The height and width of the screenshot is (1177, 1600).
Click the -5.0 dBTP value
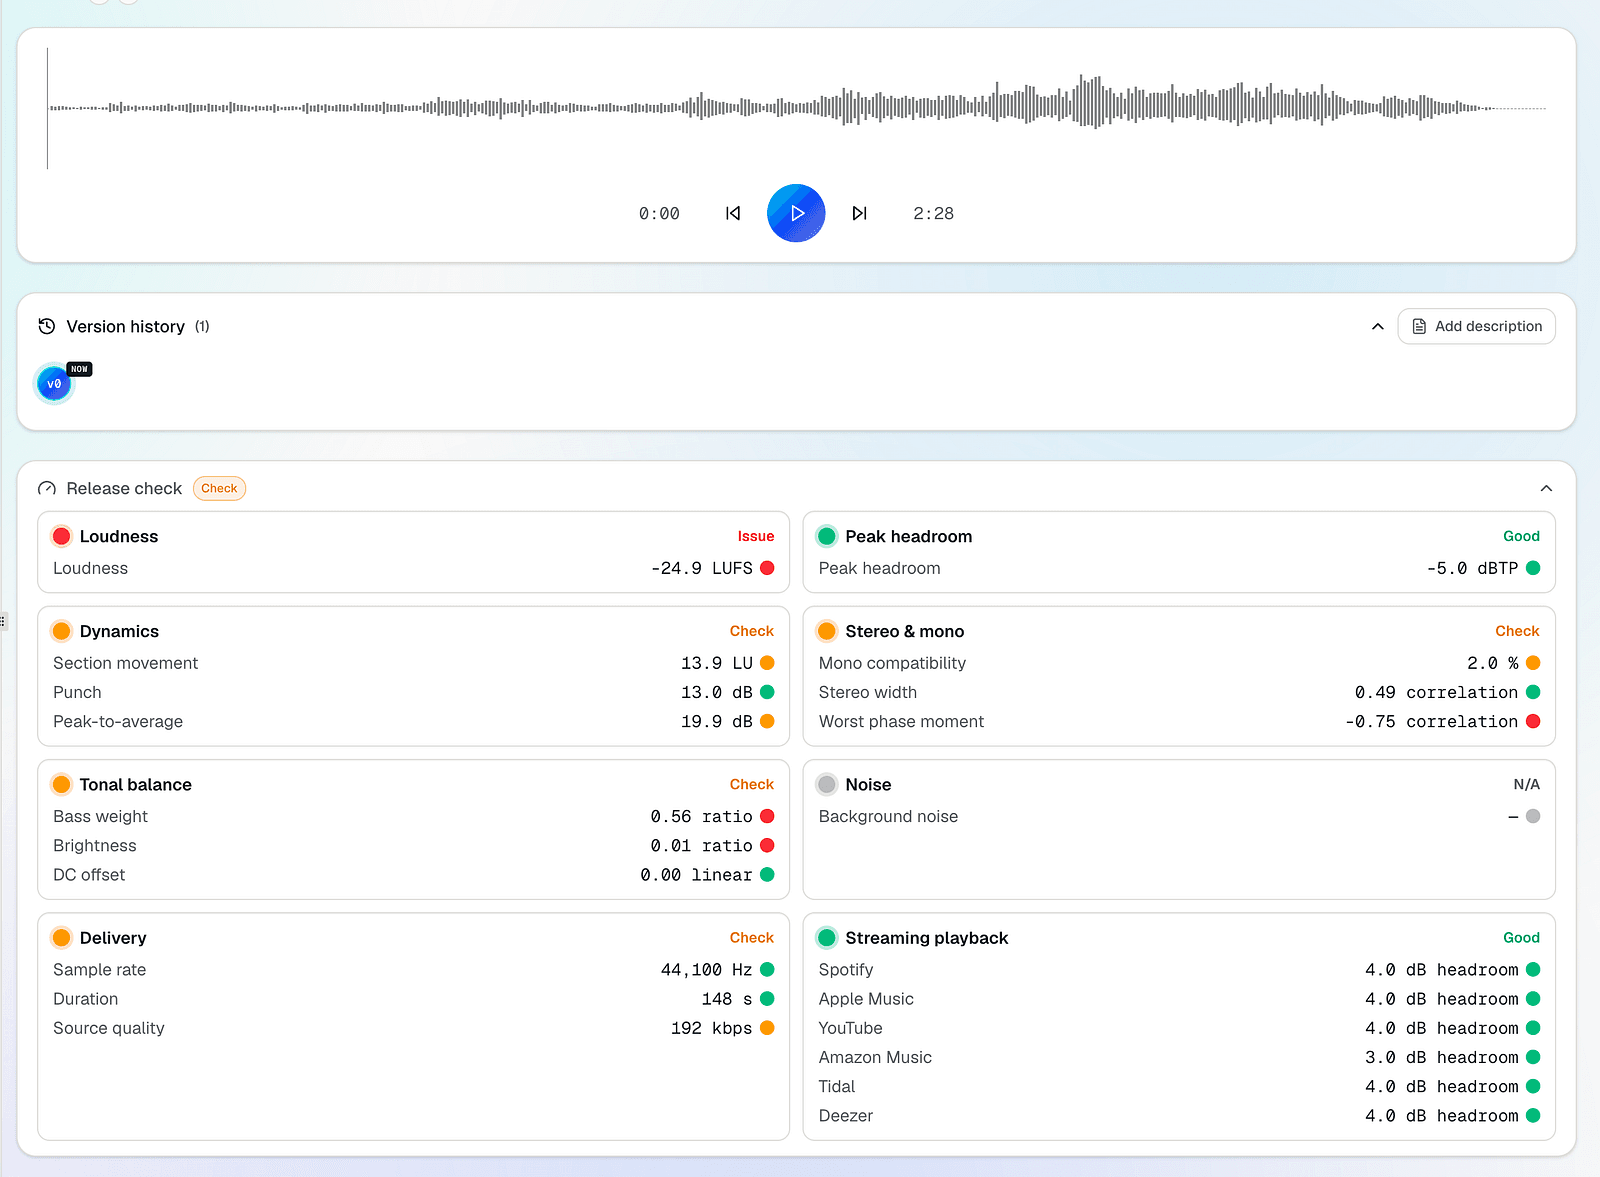pyautogui.click(x=1472, y=568)
